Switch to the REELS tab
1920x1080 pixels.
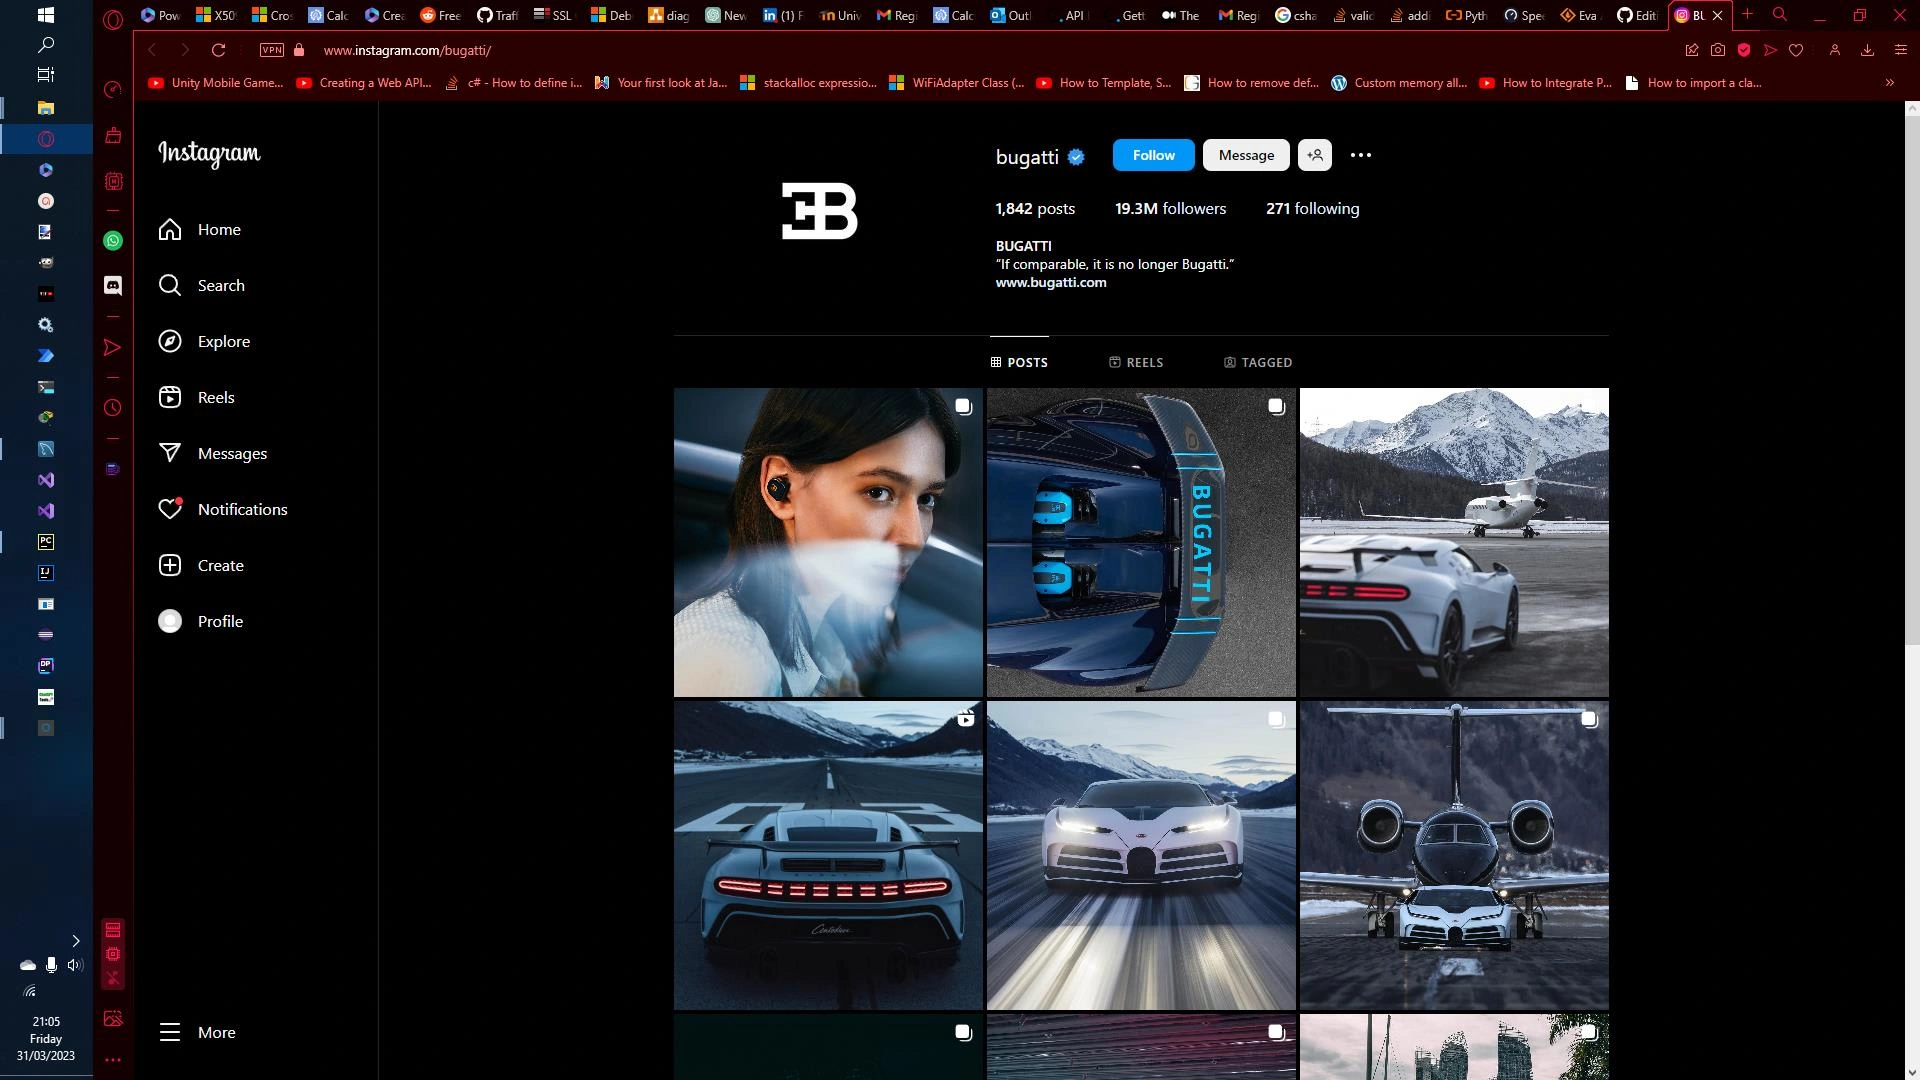[x=1136, y=362]
